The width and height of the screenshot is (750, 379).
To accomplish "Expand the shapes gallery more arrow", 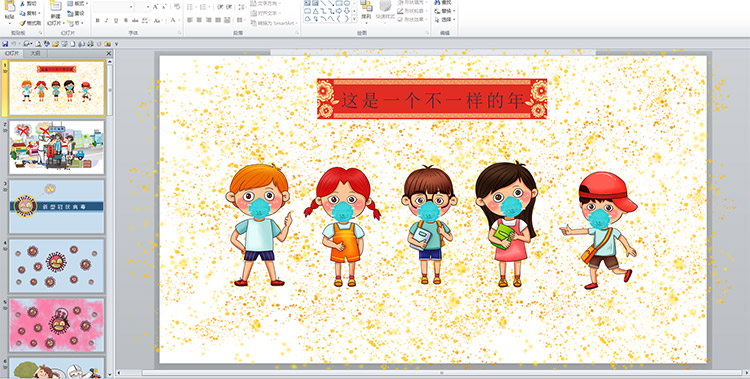I will click(x=354, y=19).
